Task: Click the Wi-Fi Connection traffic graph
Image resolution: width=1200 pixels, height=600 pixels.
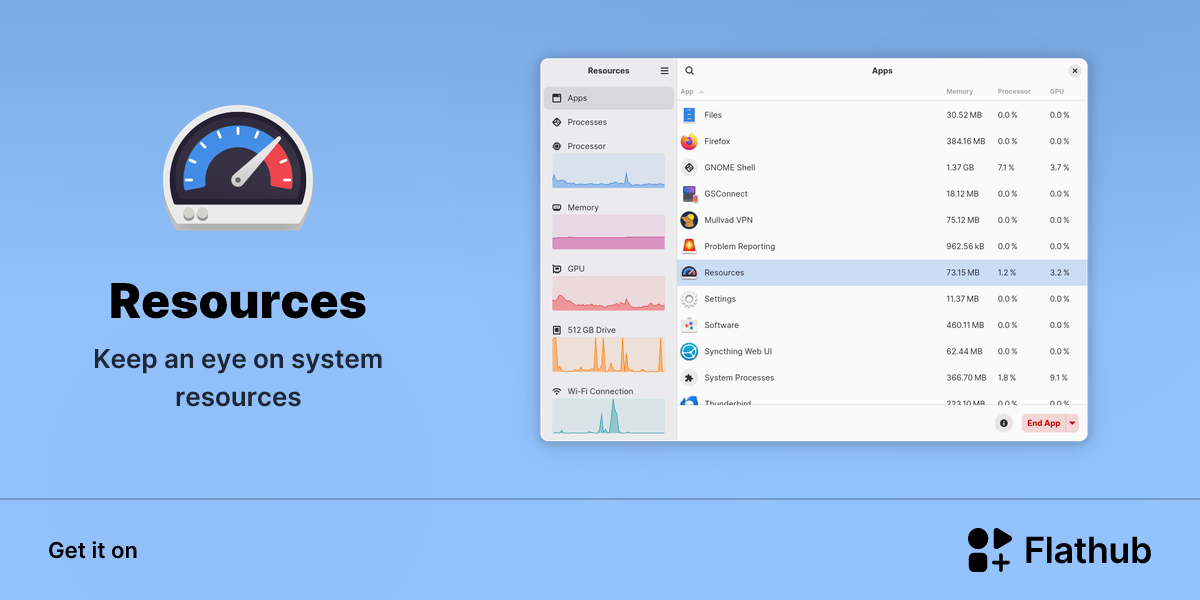Action: click(608, 416)
